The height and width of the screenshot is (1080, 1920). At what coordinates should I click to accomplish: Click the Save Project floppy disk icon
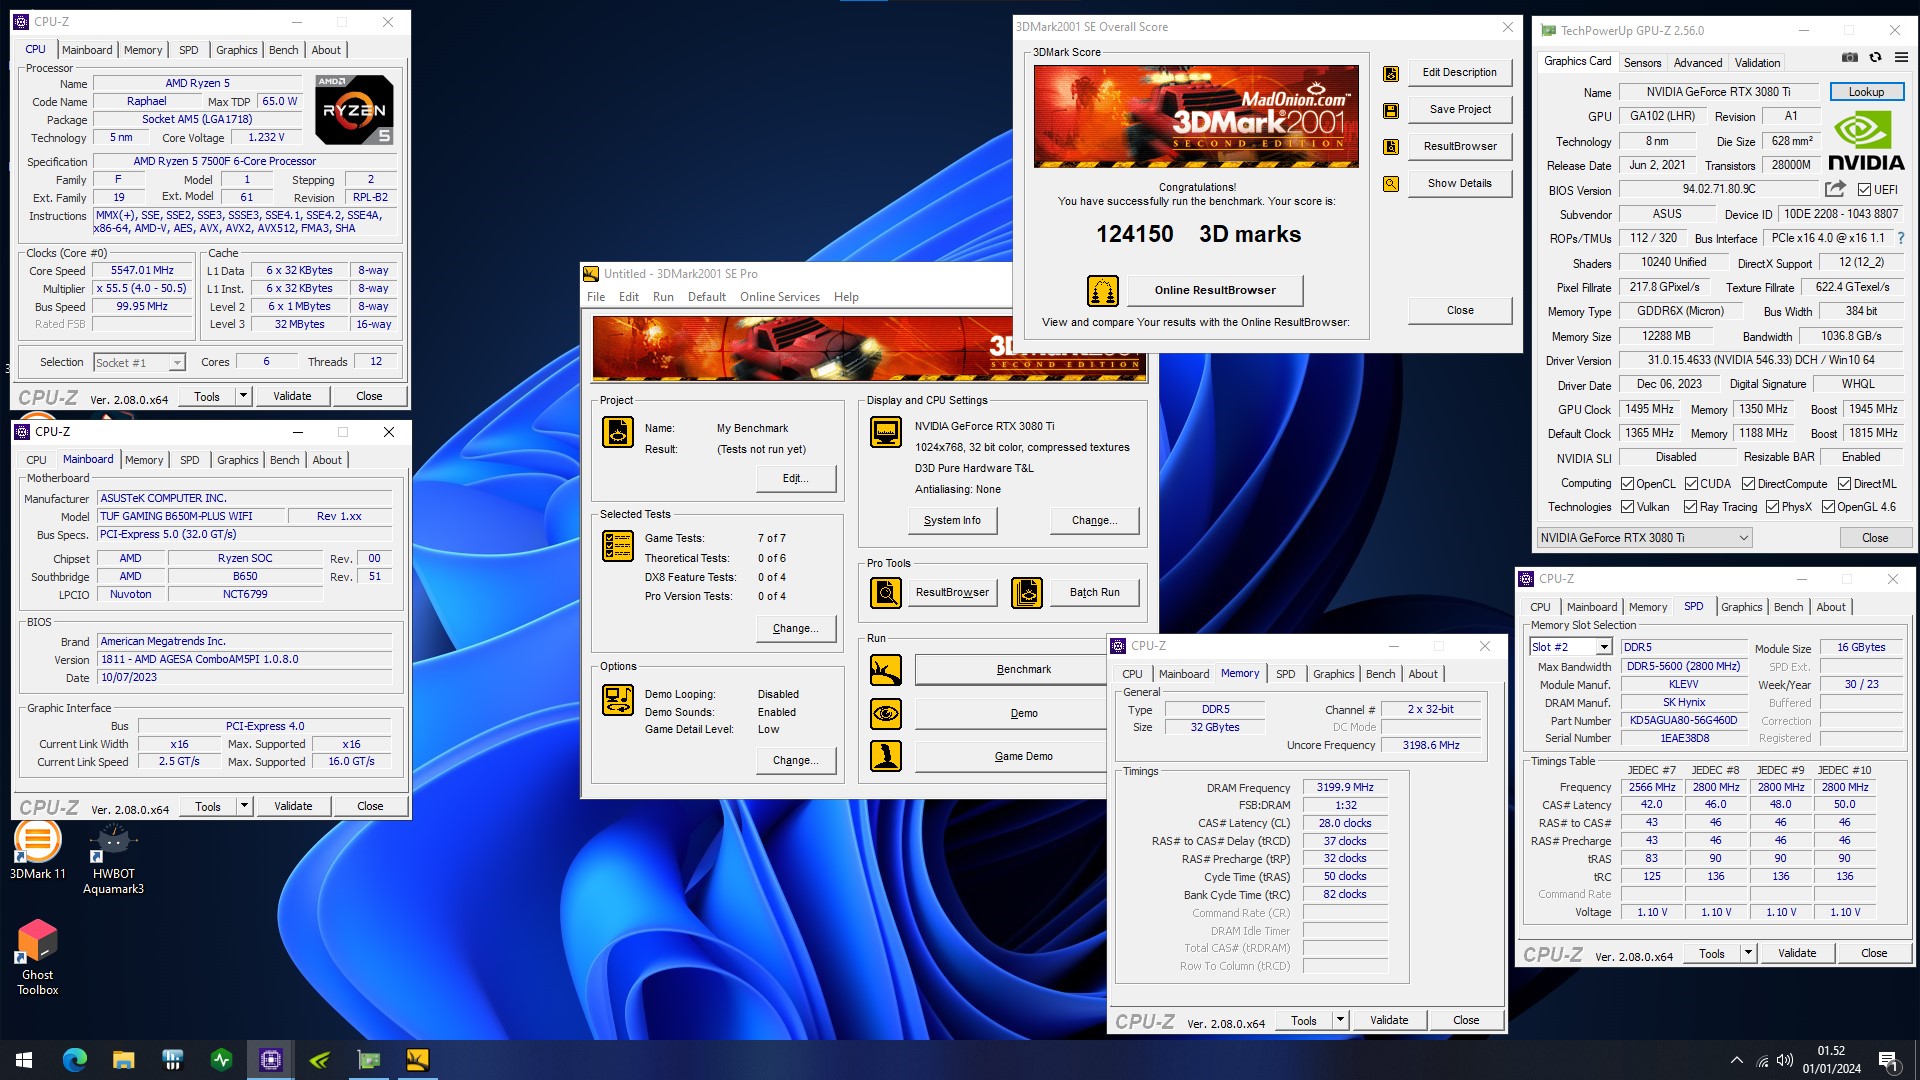pos(1390,111)
